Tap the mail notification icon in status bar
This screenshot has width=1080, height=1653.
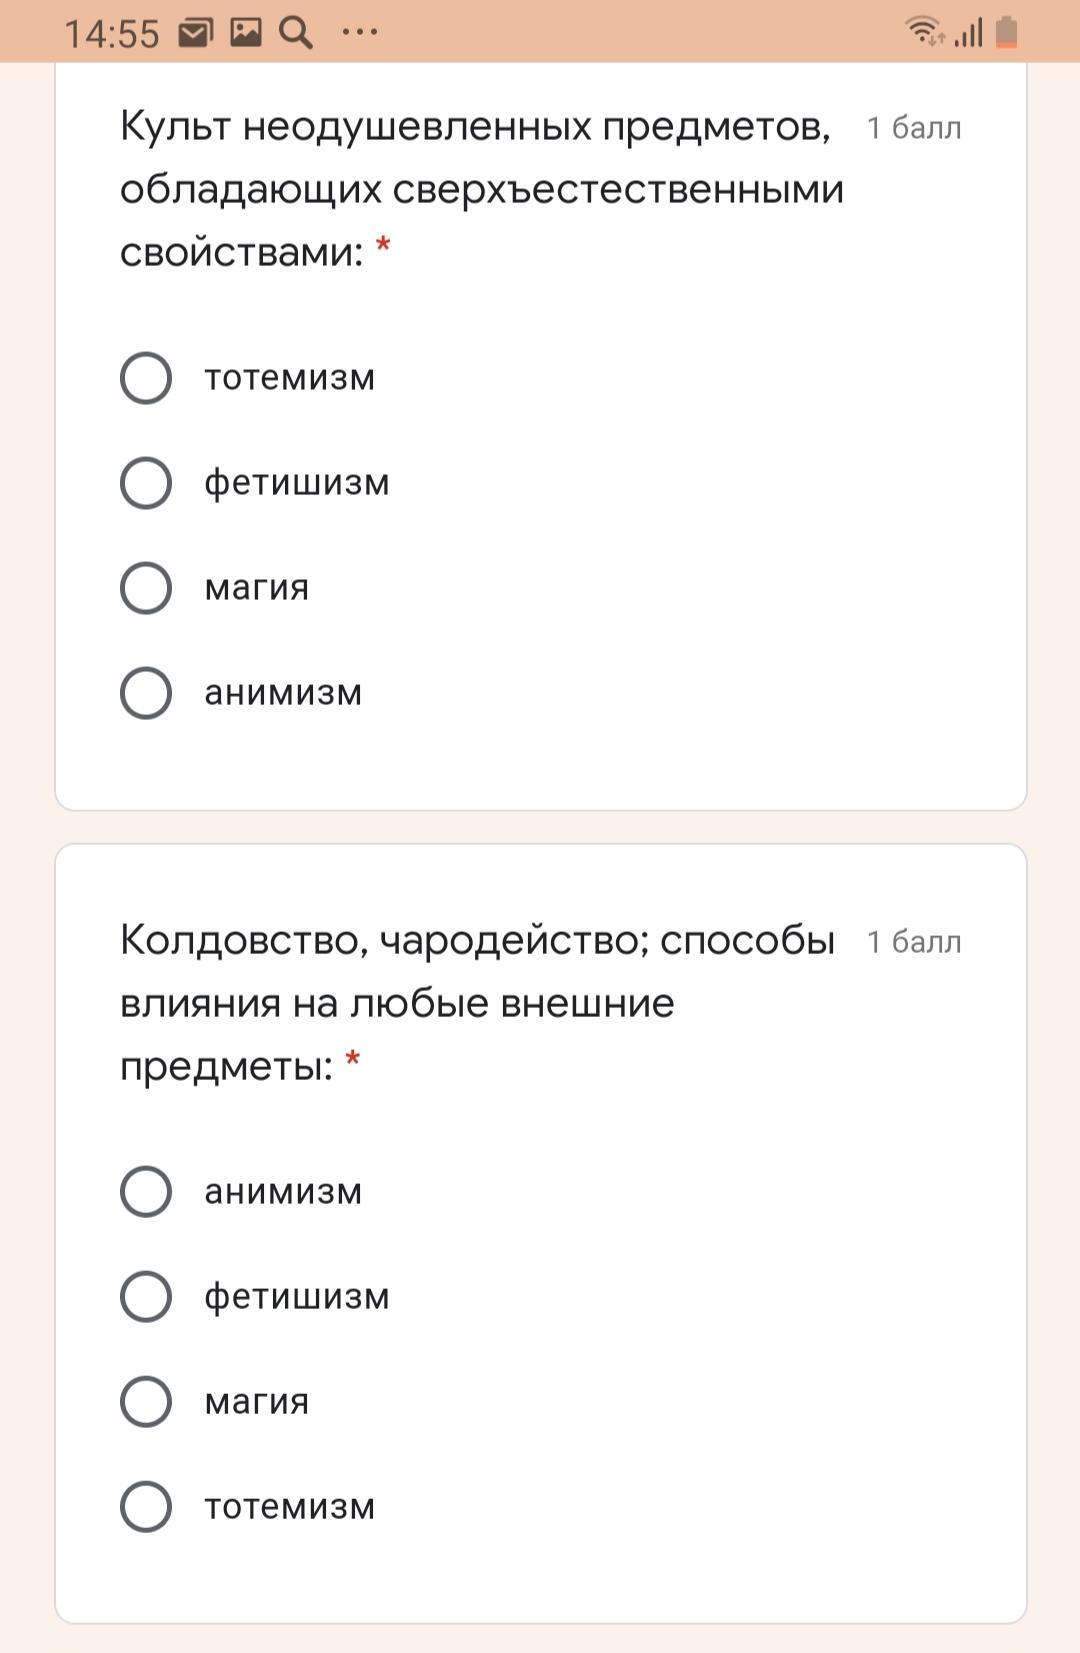(195, 33)
